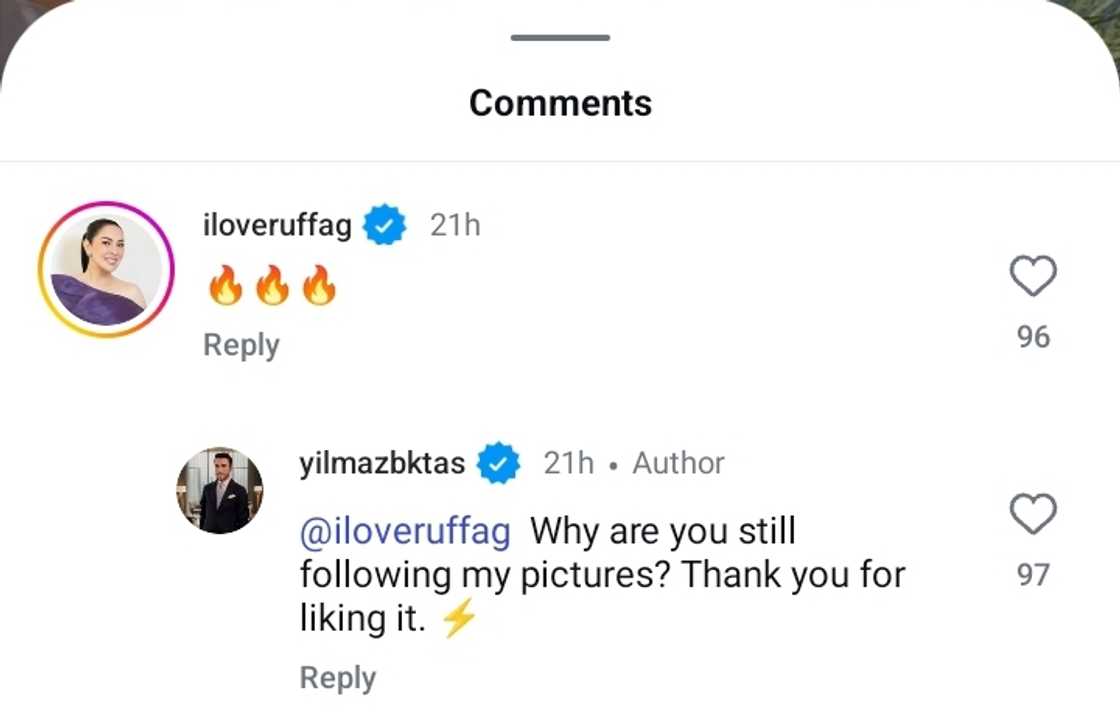1120x725 pixels.
Task: Open iloveruffag's story from profile picture
Action: coord(106,270)
